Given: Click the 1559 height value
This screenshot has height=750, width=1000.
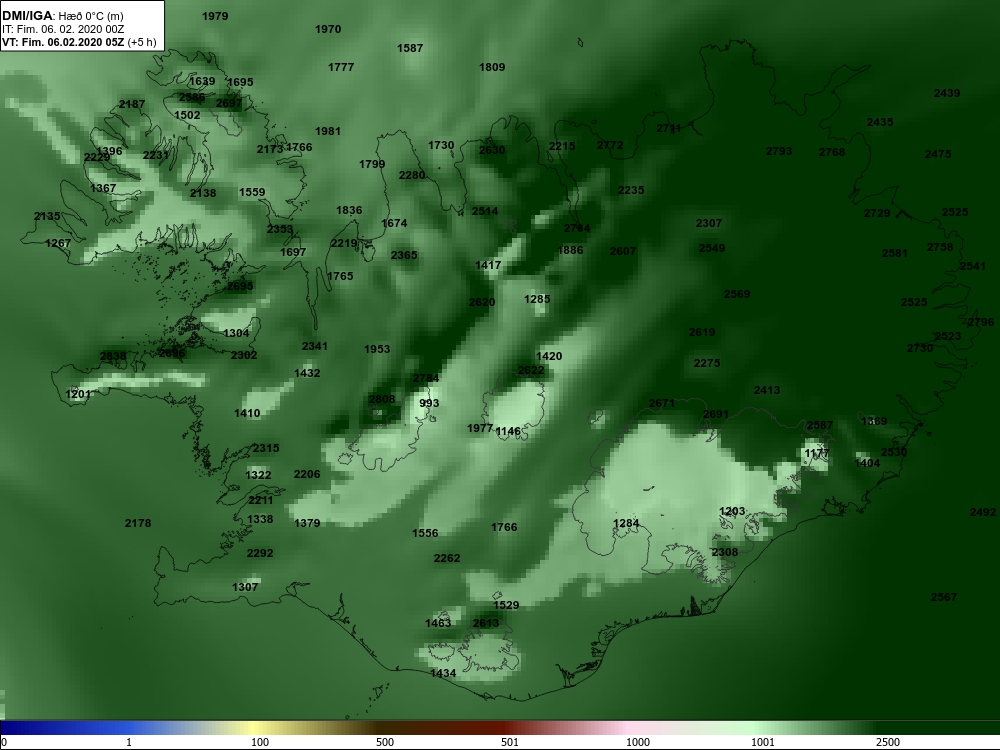Looking at the screenshot, I should click(x=252, y=192).
